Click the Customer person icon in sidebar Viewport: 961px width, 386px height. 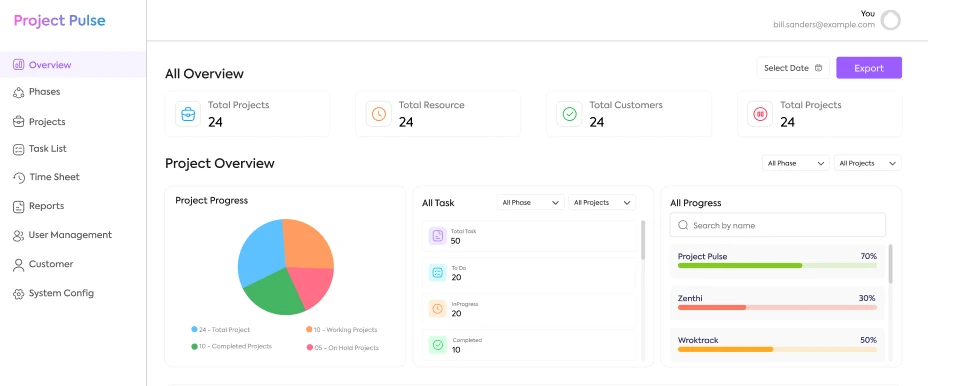(18, 265)
